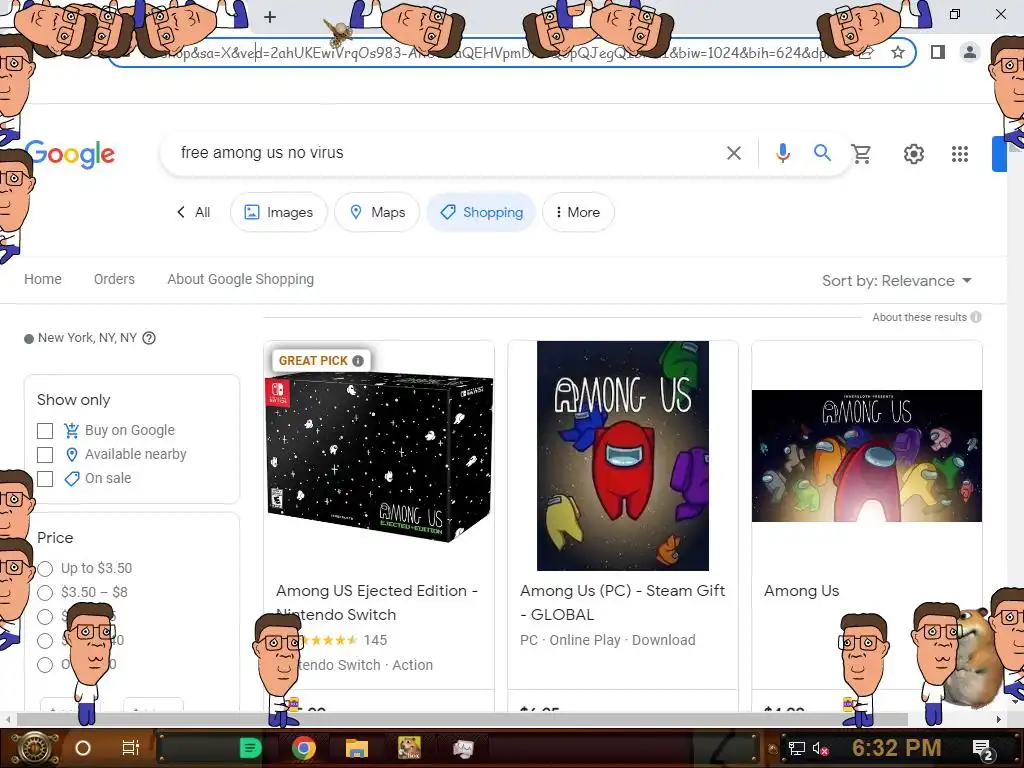This screenshot has height=768, width=1024.
Task: Launch Chrome from the taskbar
Action: pyautogui.click(x=304, y=748)
